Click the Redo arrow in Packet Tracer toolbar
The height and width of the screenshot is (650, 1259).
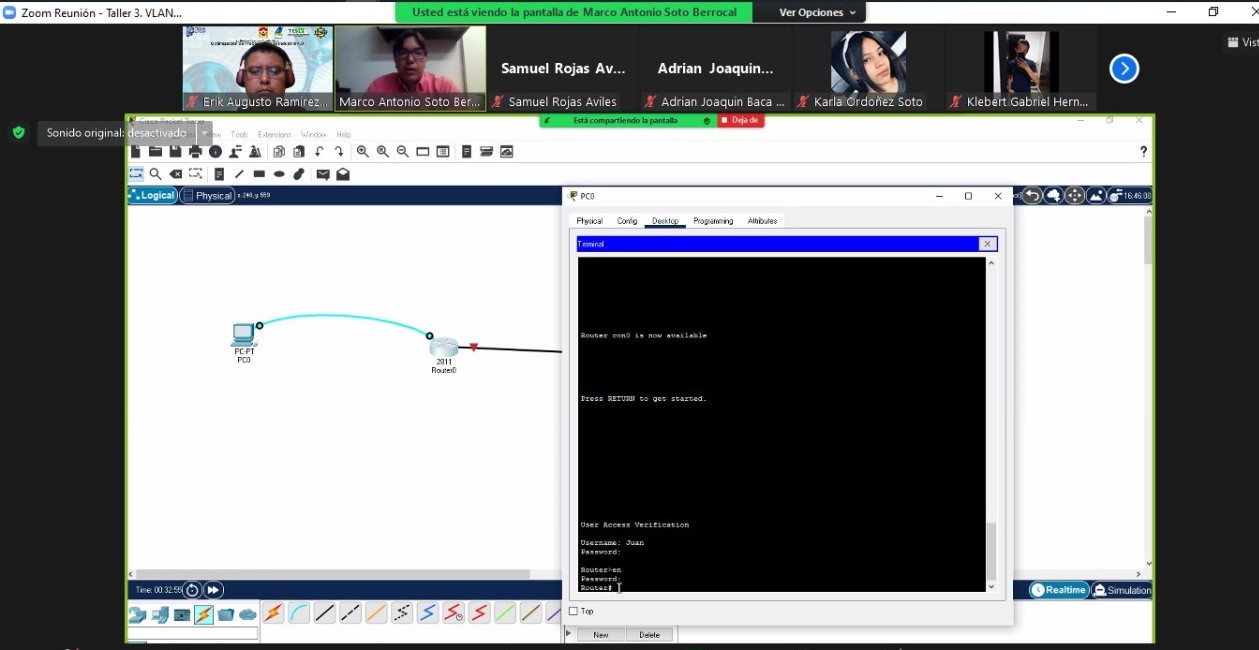tap(339, 152)
